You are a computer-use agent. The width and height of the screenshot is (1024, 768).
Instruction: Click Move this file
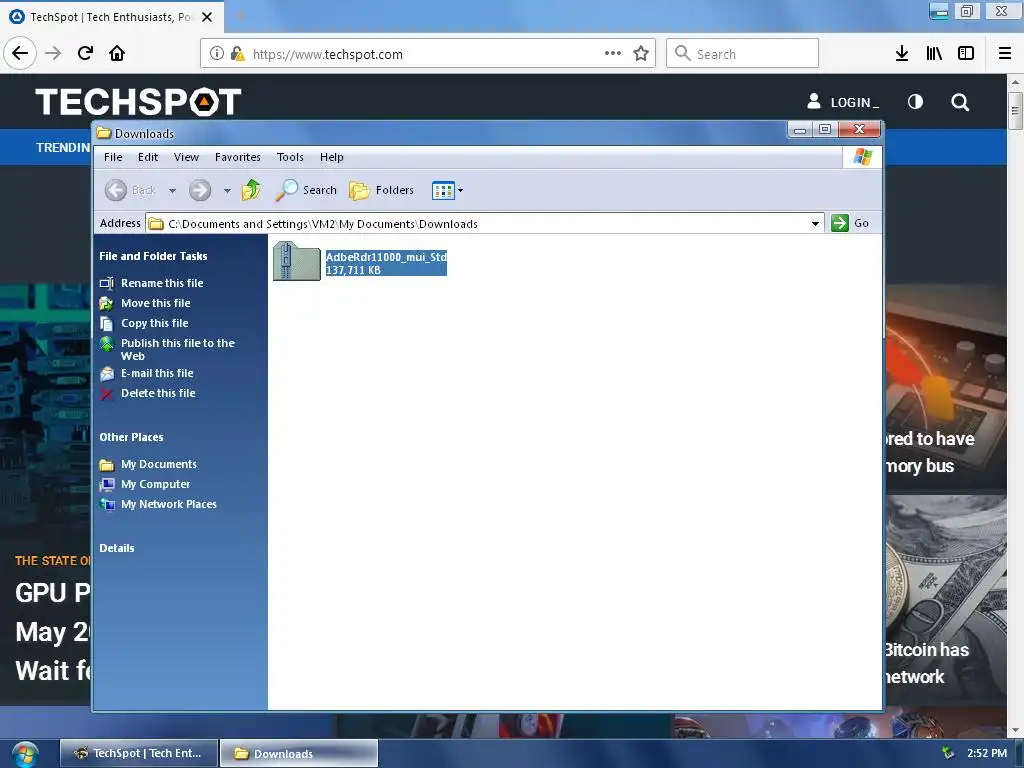[x=155, y=303]
